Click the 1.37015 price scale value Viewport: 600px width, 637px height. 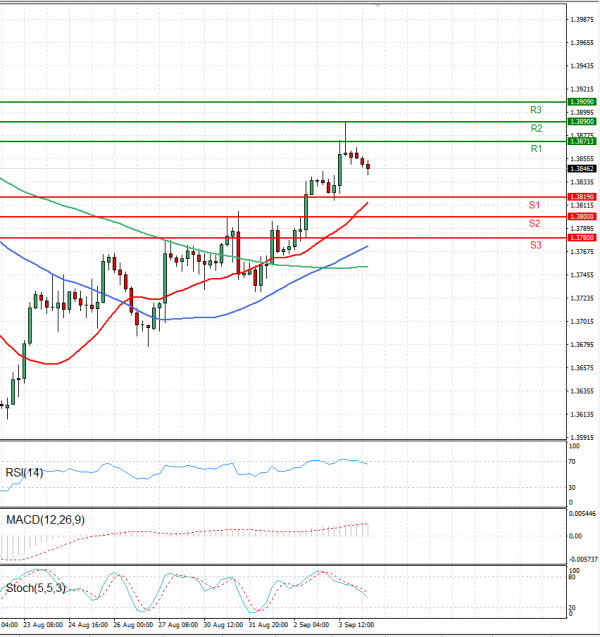click(x=582, y=321)
